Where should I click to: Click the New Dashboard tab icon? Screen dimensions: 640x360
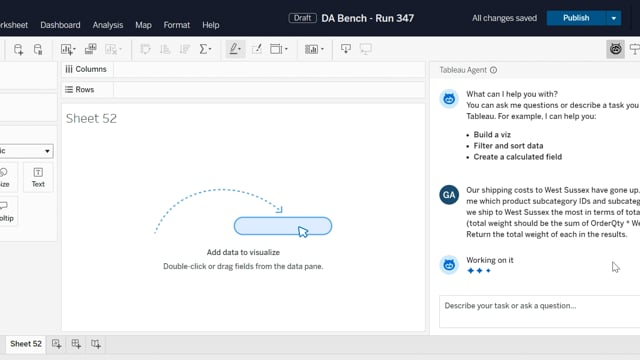76,344
